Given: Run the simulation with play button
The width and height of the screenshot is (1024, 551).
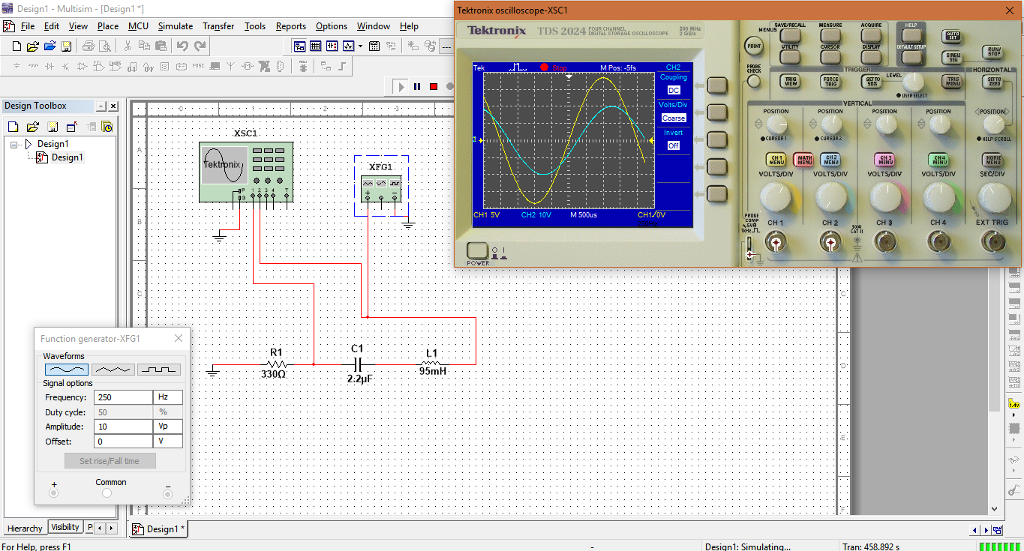Looking at the screenshot, I should tap(401, 86).
